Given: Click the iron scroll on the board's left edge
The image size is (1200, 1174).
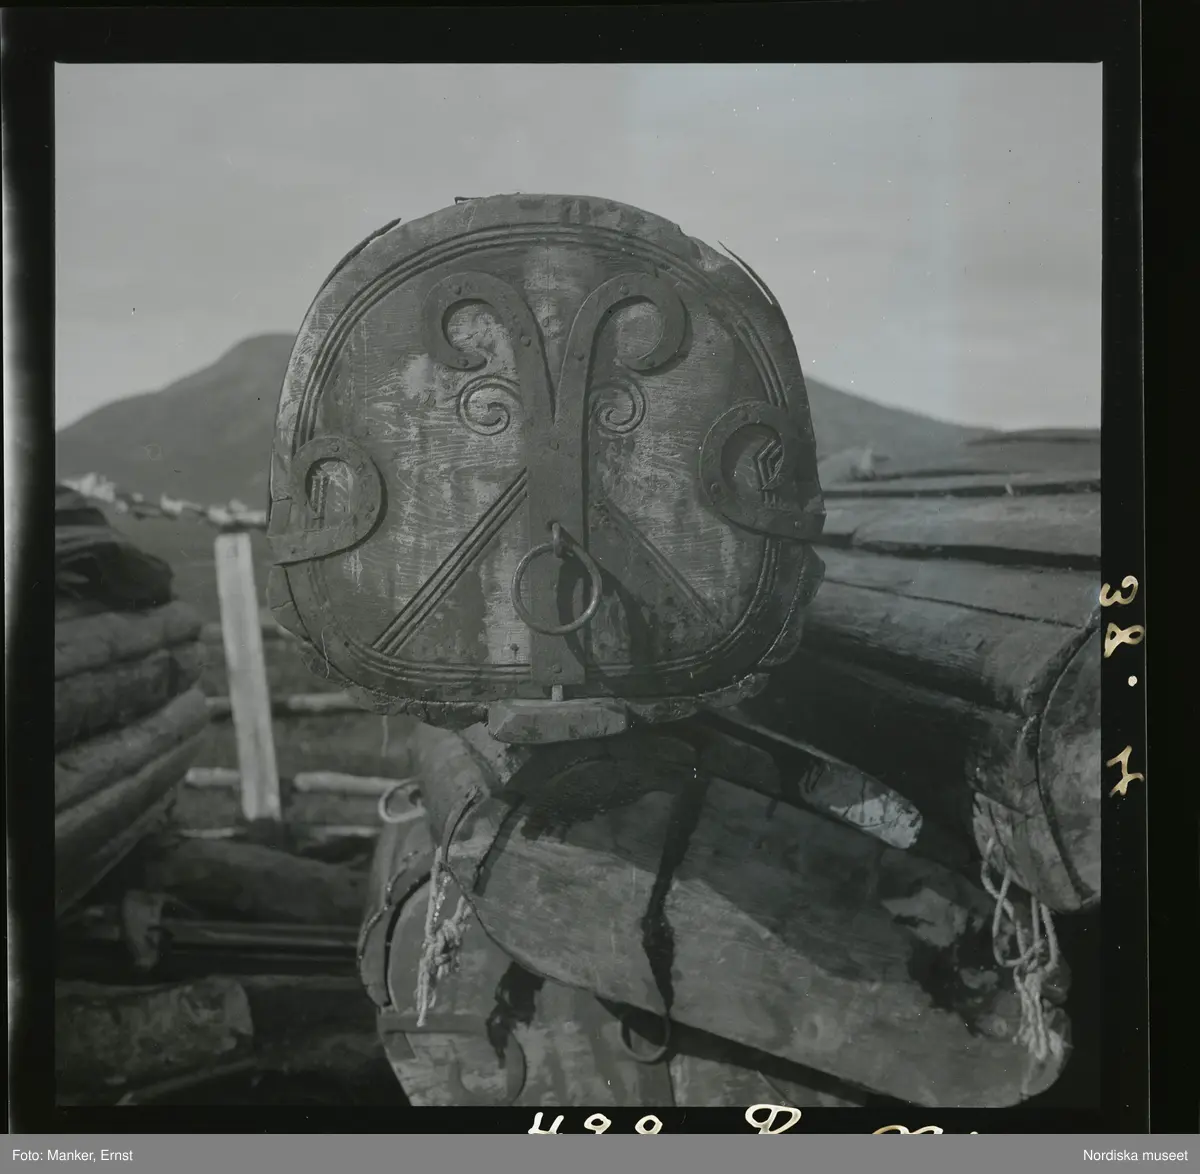Looking at the screenshot, I should (x=335, y=497).
